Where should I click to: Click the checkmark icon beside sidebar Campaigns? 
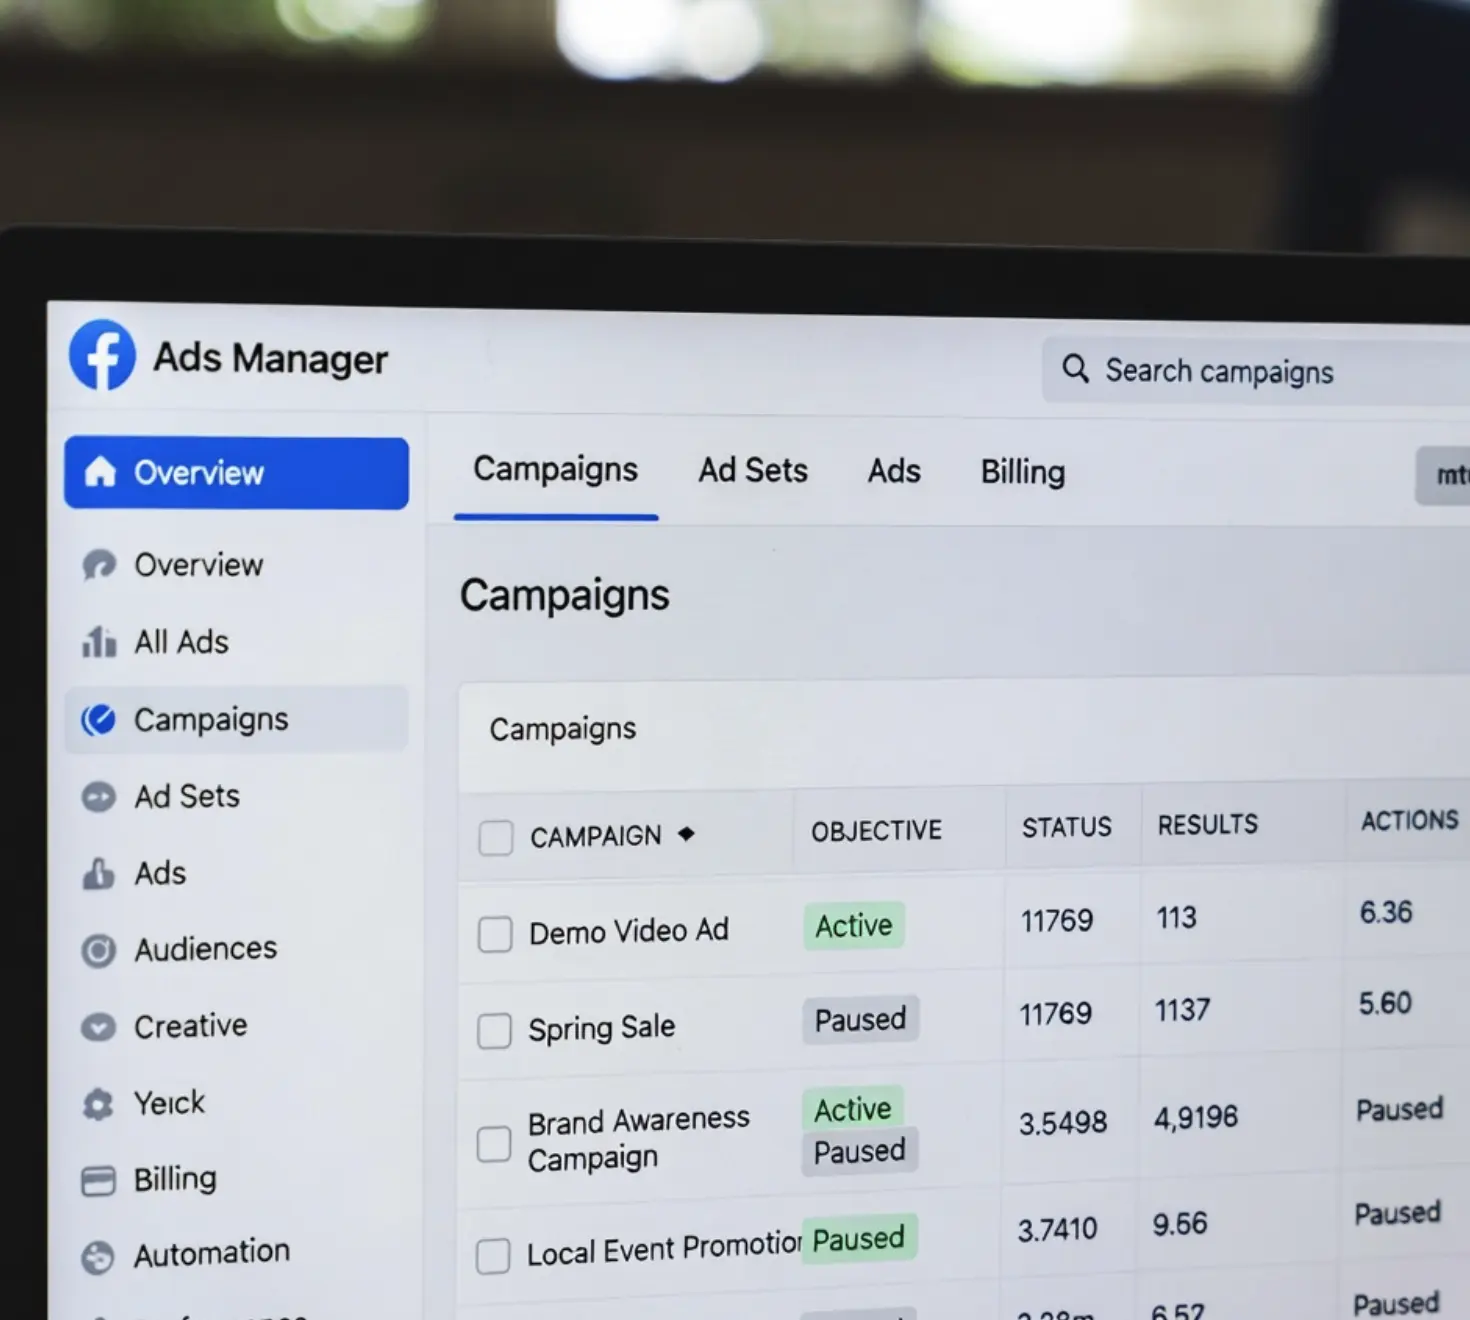pyautogui.click(x=98, y=719)
